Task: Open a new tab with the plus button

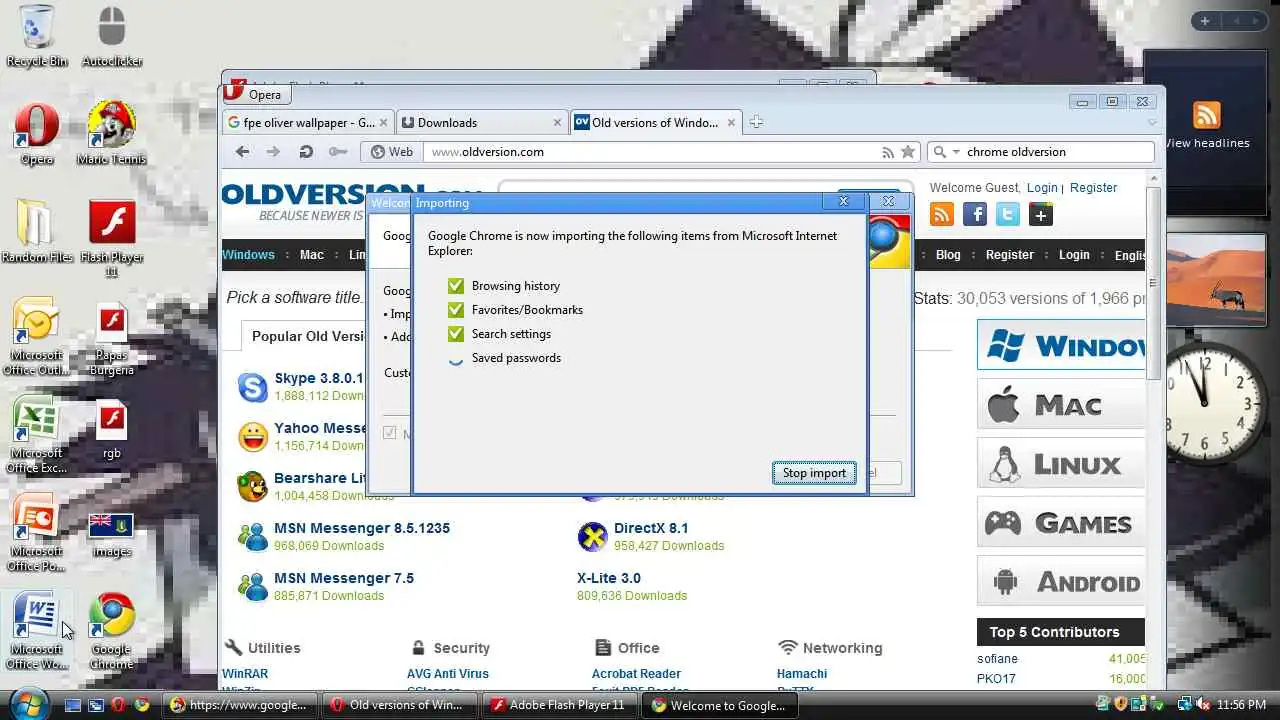Action: click(x=756, y=122)
